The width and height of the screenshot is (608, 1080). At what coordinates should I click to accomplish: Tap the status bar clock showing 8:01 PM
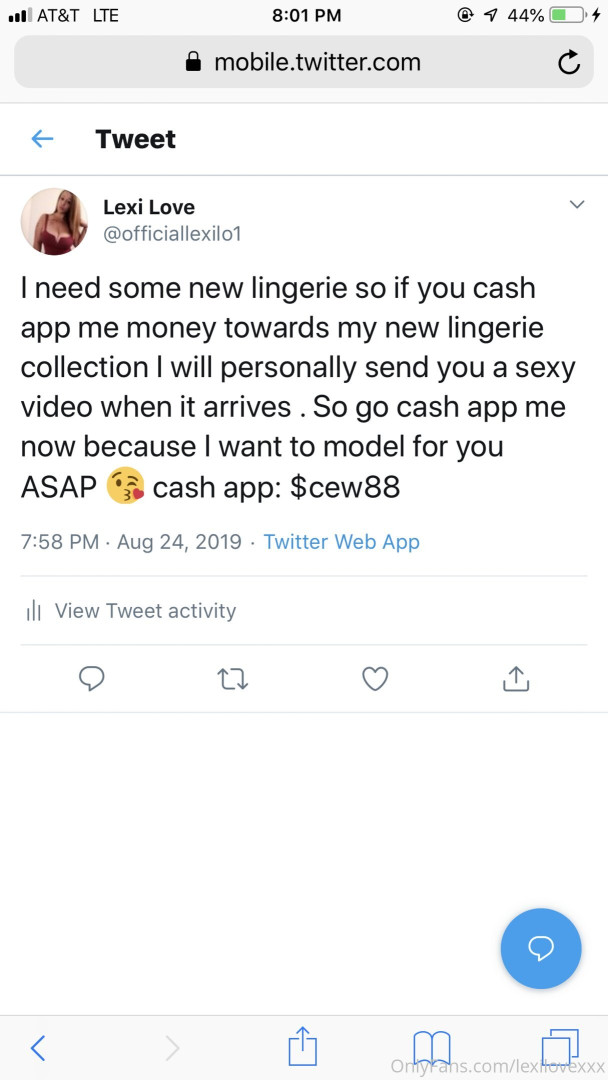click(x=306, y=15)
